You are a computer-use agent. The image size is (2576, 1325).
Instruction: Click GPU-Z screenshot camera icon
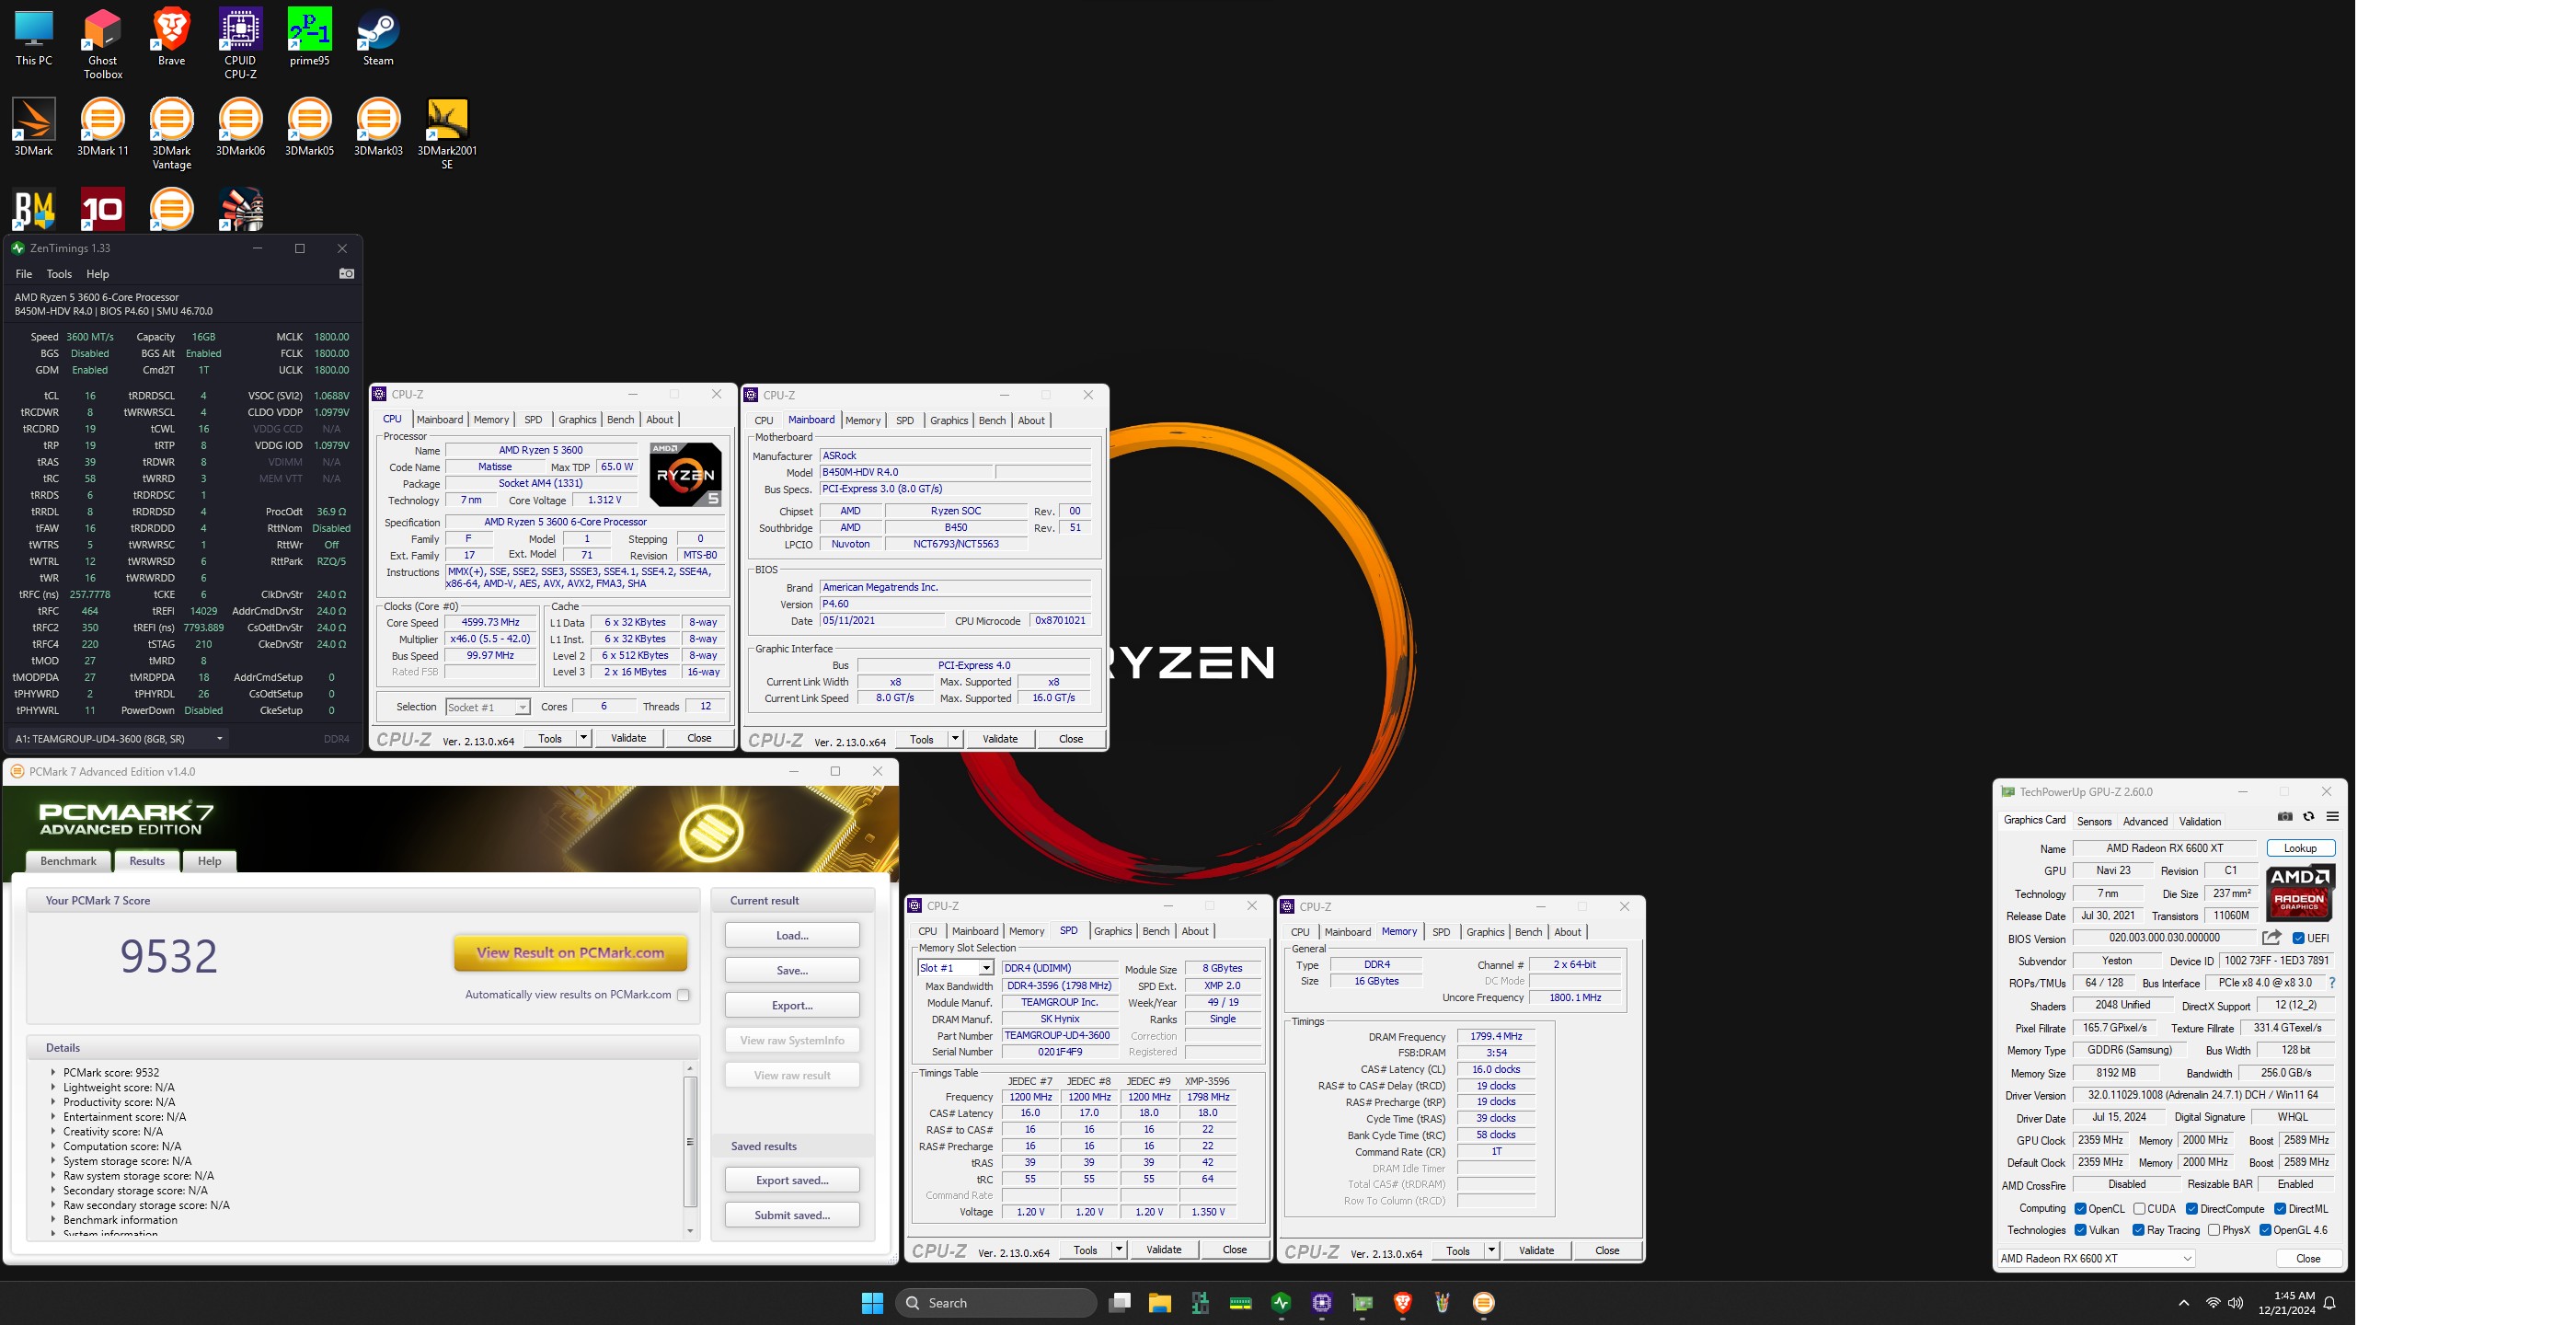[x=2284, y=817]
